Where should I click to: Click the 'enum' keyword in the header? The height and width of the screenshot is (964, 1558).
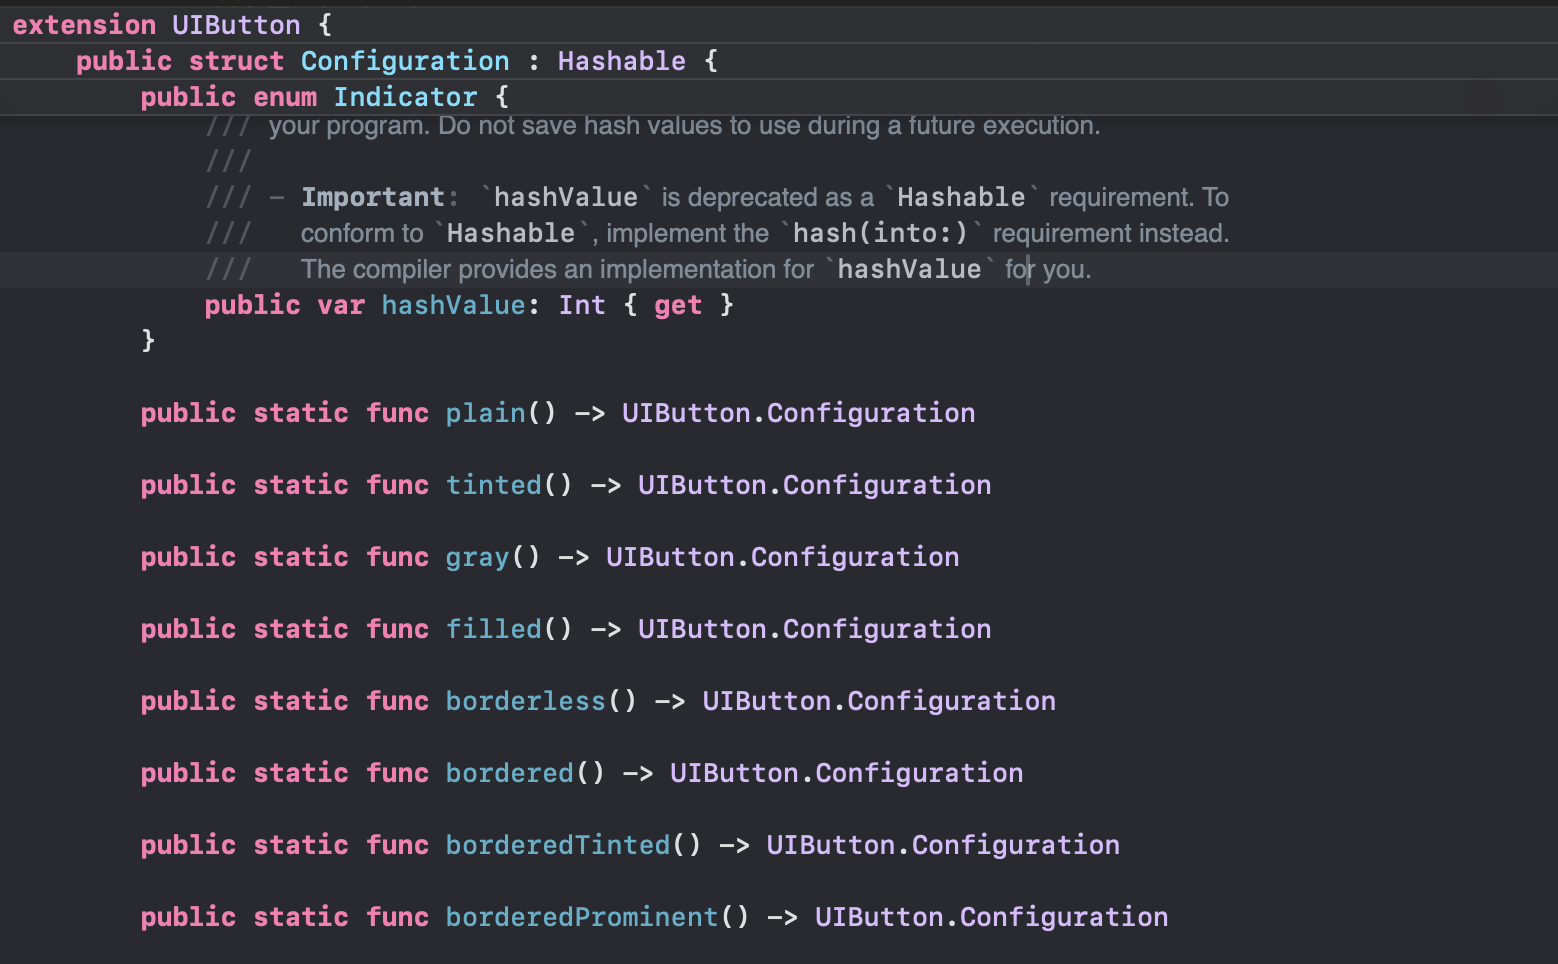(x=285, y=97)
